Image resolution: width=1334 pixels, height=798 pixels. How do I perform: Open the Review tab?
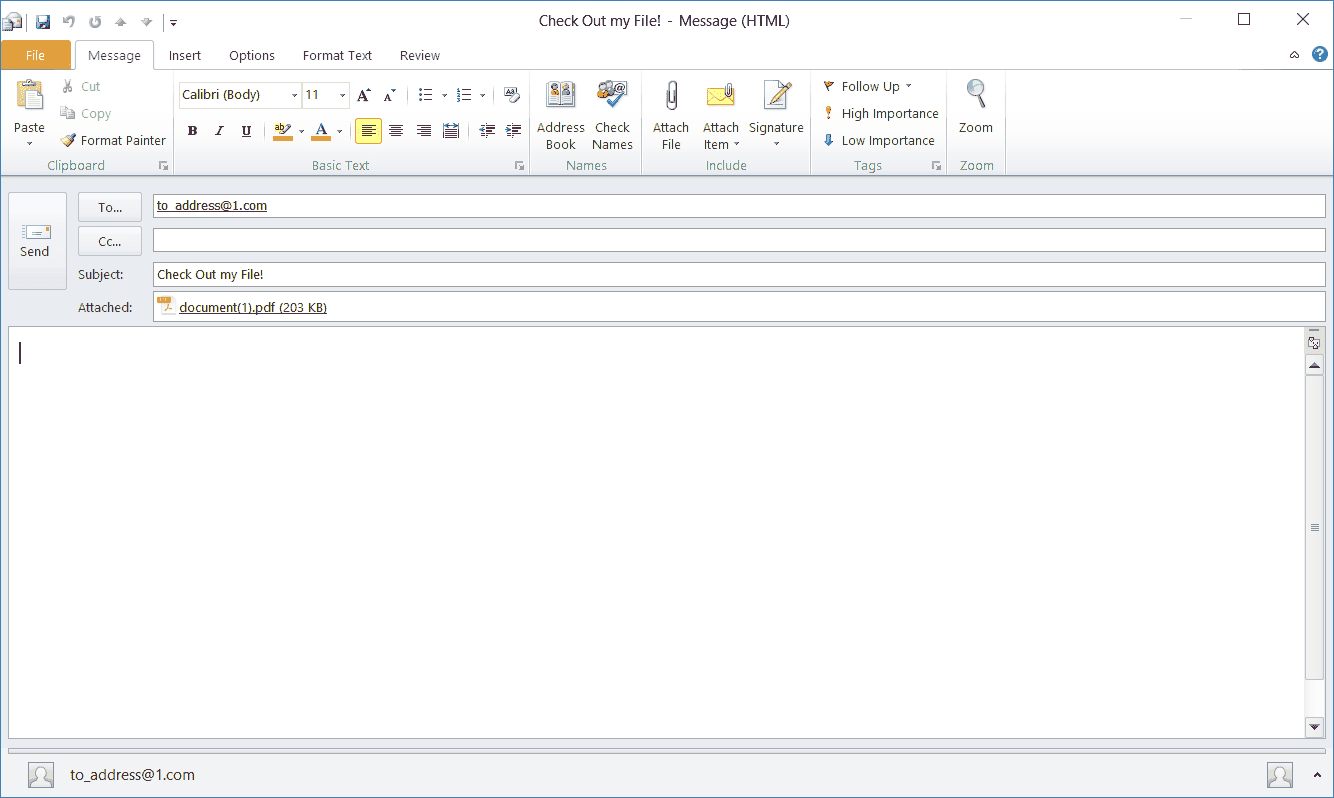pos(419,55)
